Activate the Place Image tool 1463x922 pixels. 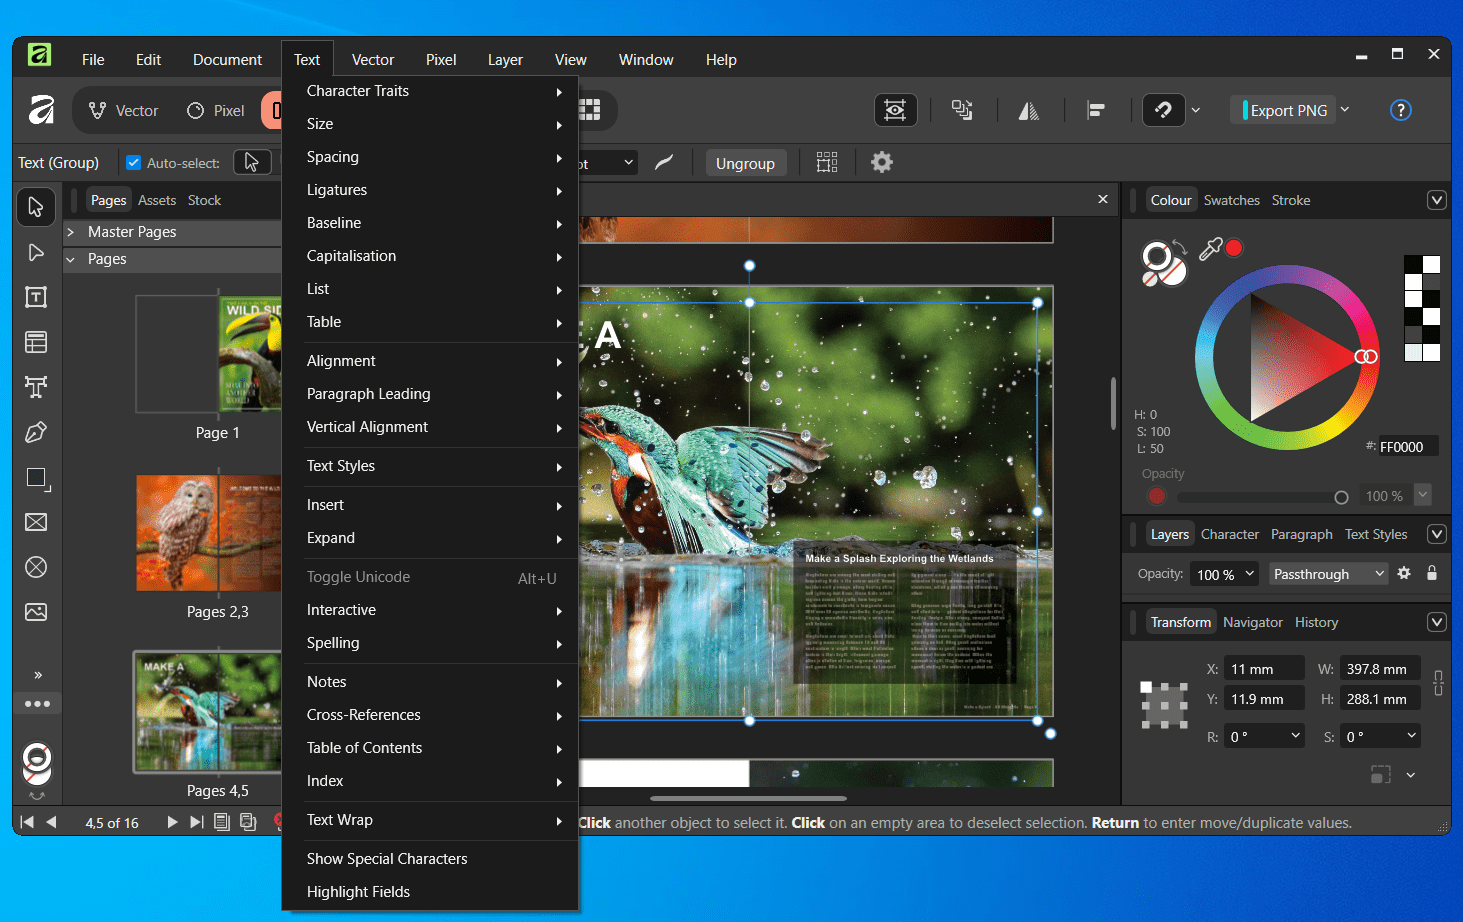click(x=36, y=612)
